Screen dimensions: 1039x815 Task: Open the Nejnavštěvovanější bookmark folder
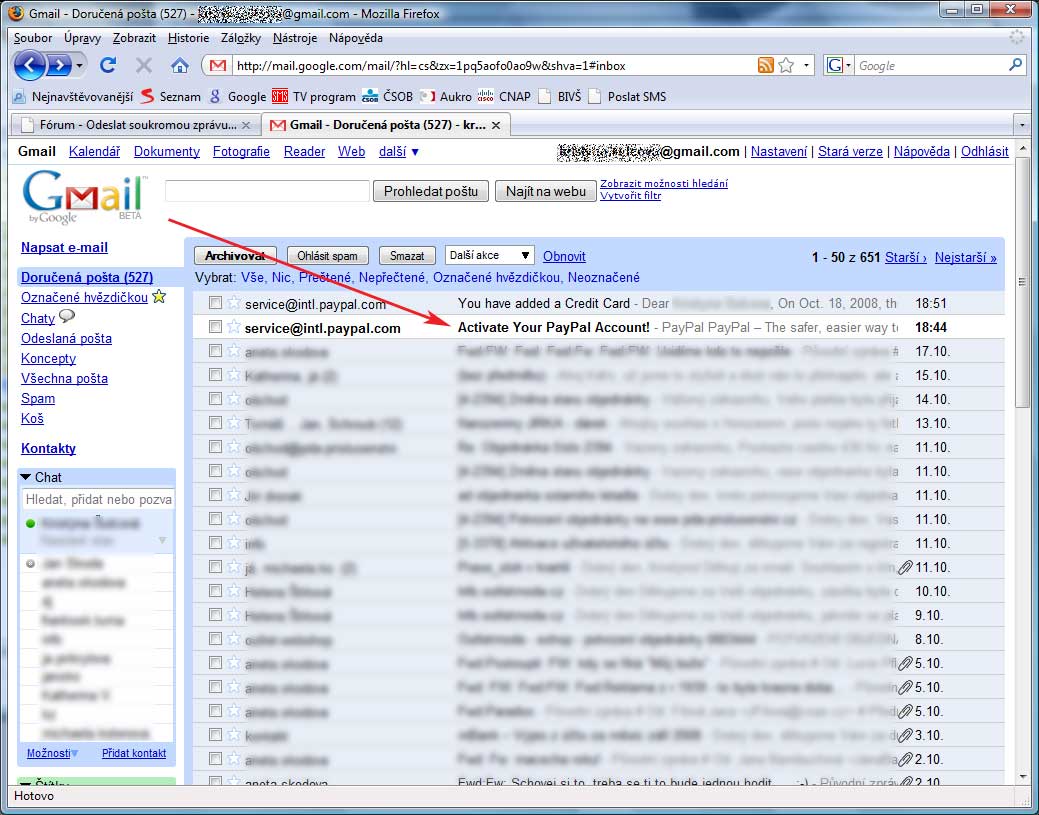(x=73, y=97)
